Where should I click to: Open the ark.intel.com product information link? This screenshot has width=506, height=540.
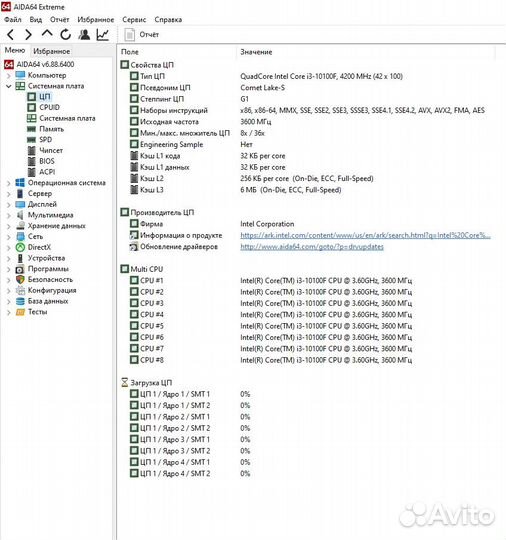[365, 235]
